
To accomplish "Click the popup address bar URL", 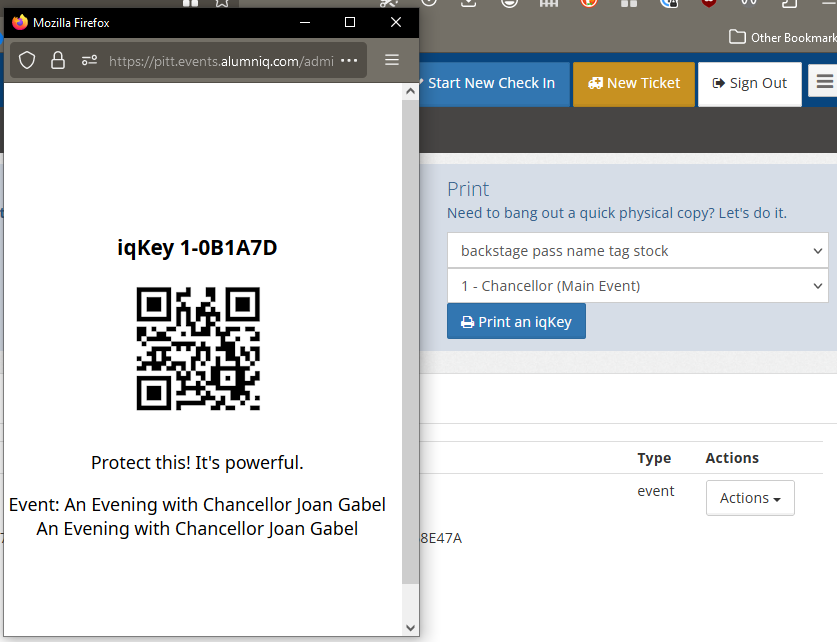I will (221, 61).
